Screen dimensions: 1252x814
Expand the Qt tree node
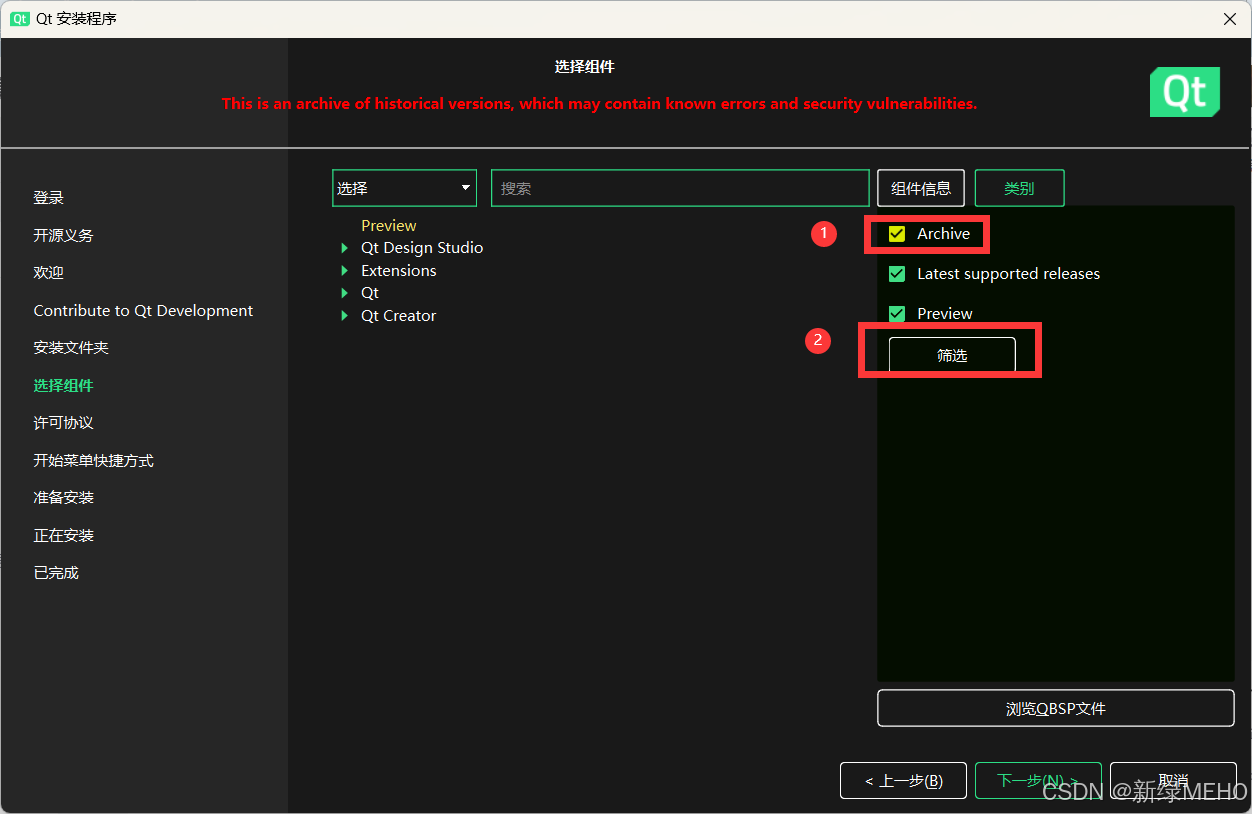pyautogui.click(x=345, y=293)
